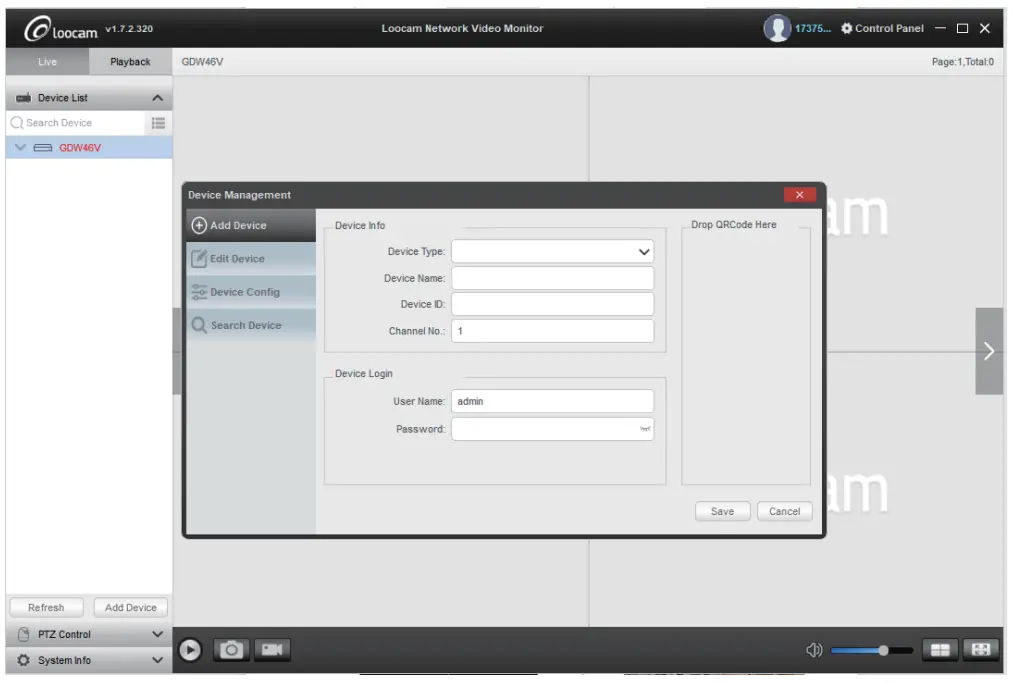Screen dimensions: 1014x684
Task: Maximize the Loocam window
Action: (962, 28)
